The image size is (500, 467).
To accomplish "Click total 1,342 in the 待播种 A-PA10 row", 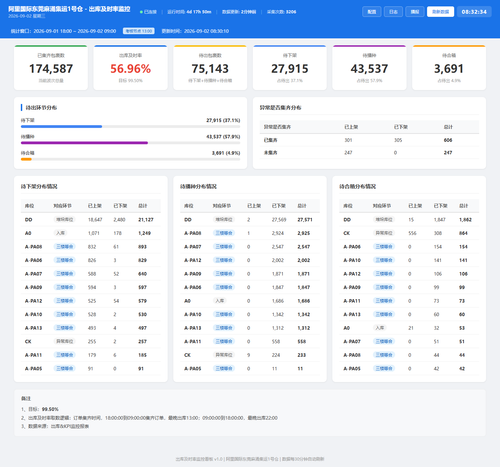I will [304, 314].
